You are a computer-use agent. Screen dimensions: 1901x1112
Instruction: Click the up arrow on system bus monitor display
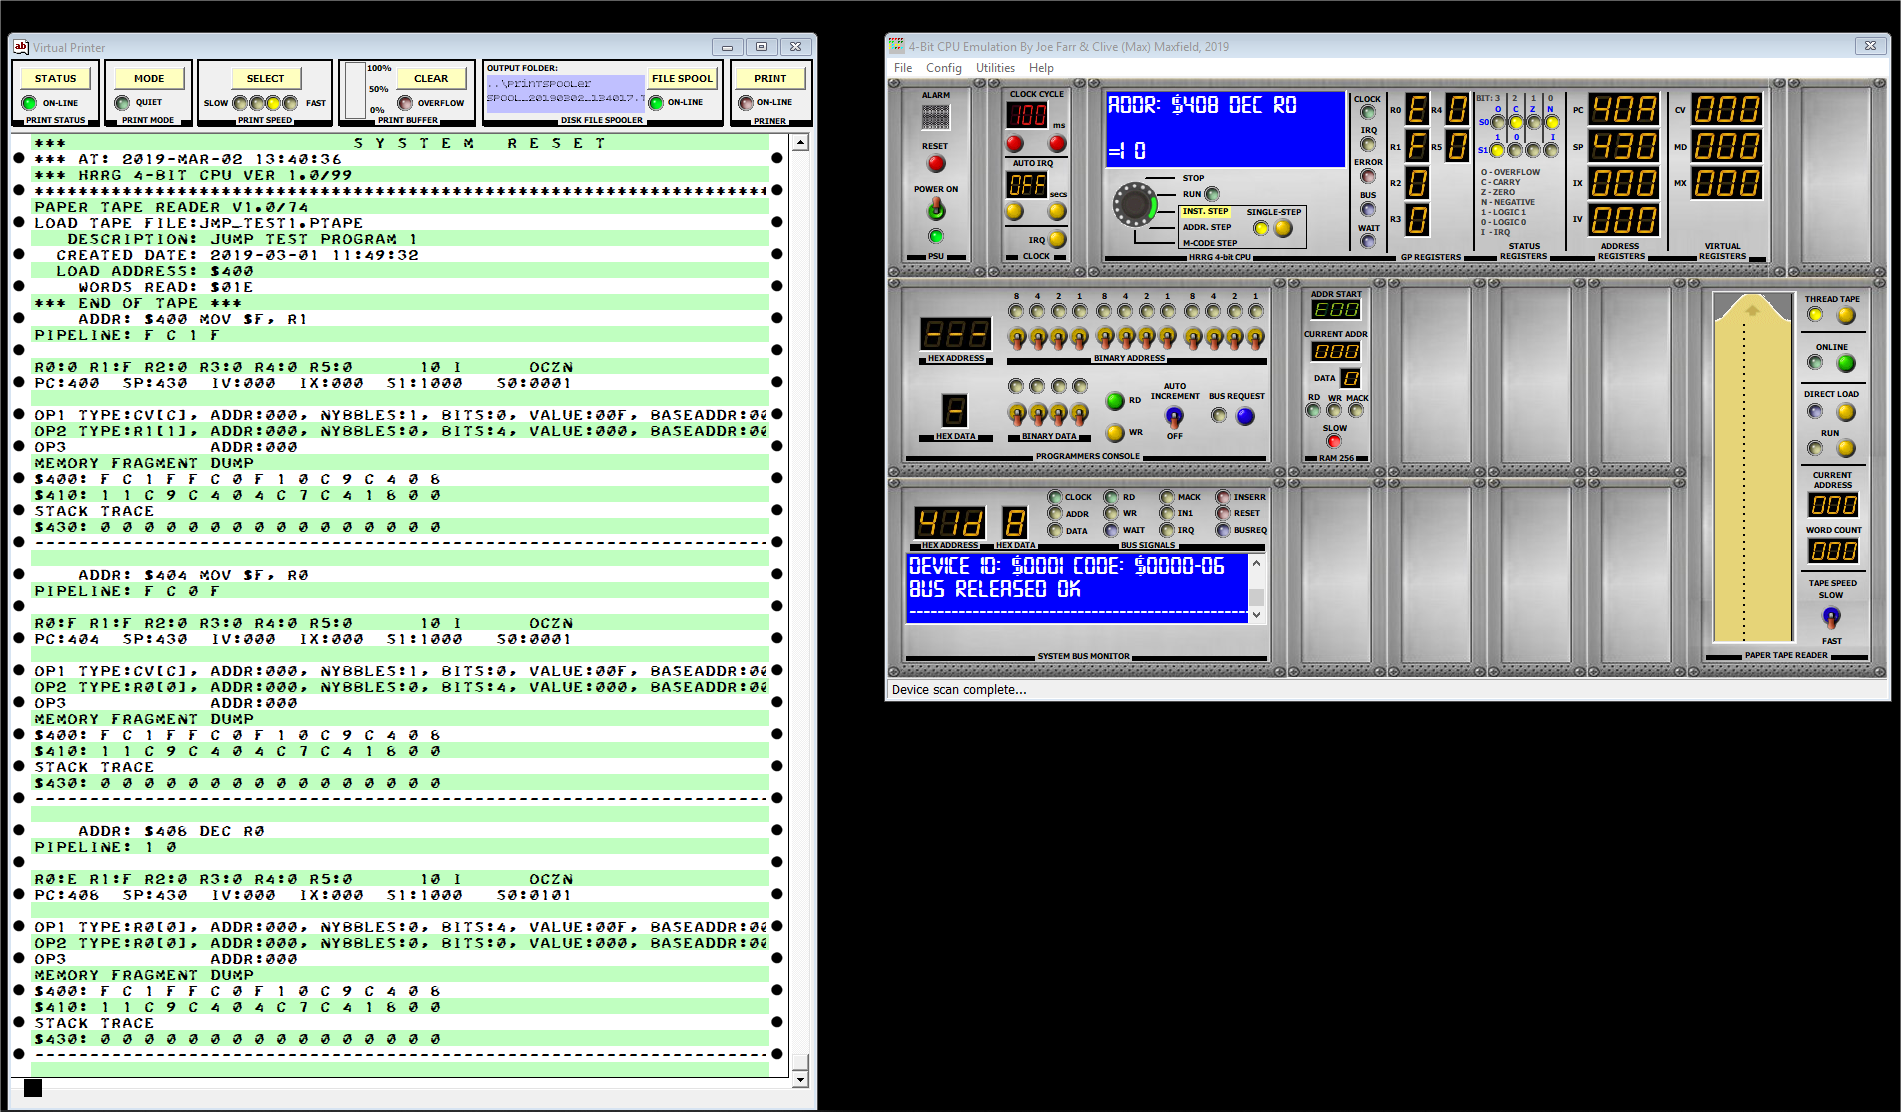[1257, 562]
